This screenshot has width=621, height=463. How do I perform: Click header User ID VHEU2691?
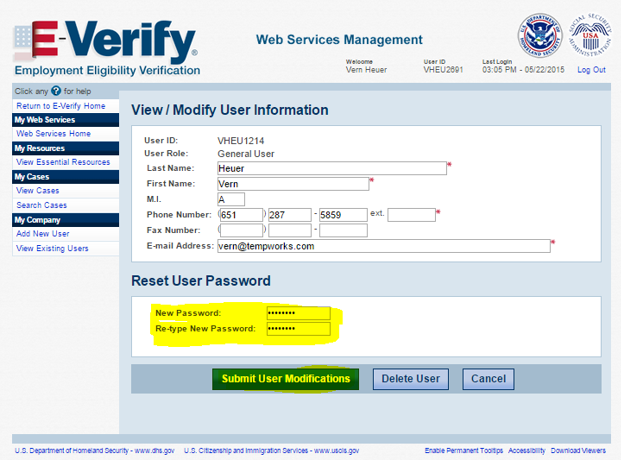tap(443, 70)
